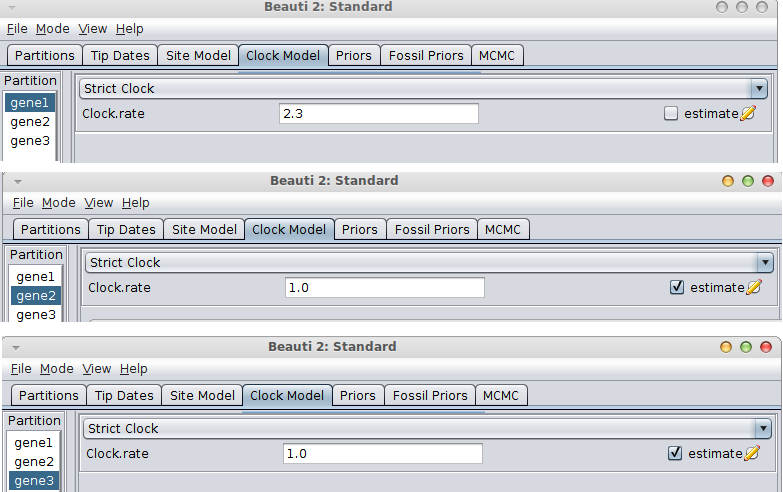The image size is (783, 492).
Task: Open Strict Clock dropdown in middle window
Action: click(429, 262)
